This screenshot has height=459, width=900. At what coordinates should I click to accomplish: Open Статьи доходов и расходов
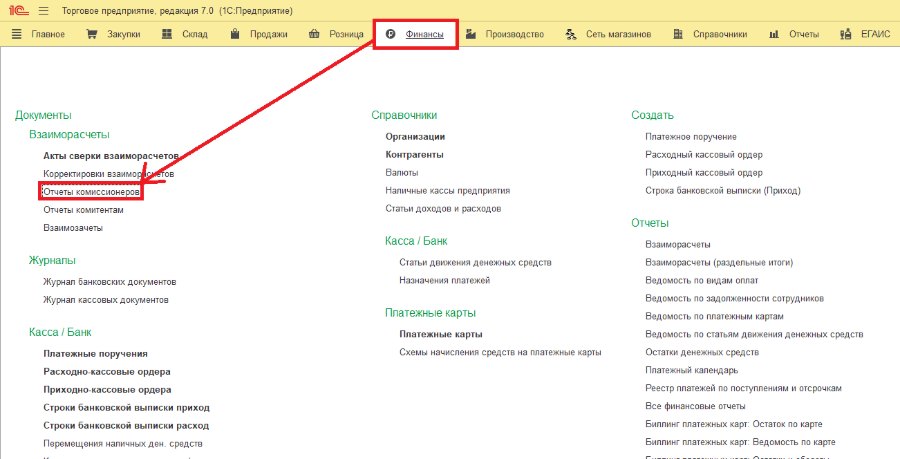(443, 209)
